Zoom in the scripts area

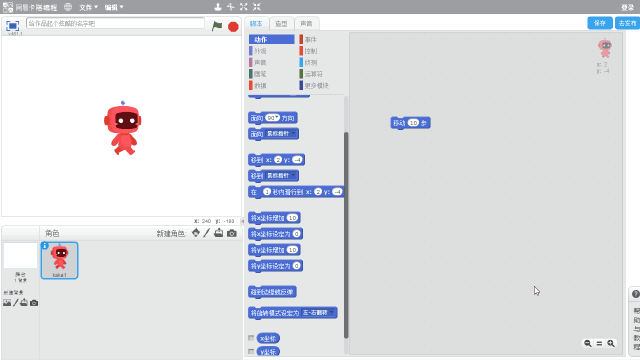coord(611,343)
